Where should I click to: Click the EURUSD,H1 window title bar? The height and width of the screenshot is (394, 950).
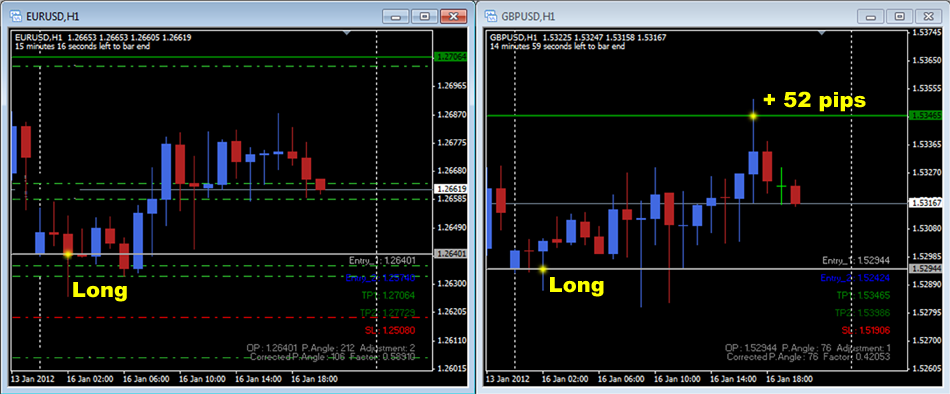click(x=200, y=16)
